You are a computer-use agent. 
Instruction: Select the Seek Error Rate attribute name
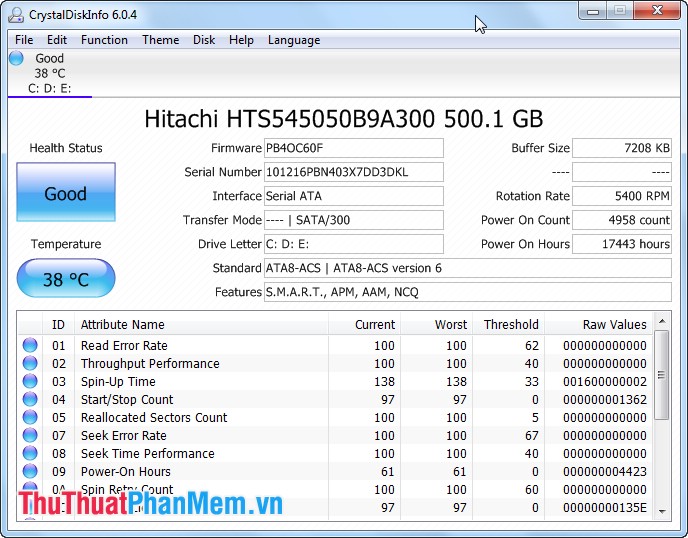coord(124,436)
